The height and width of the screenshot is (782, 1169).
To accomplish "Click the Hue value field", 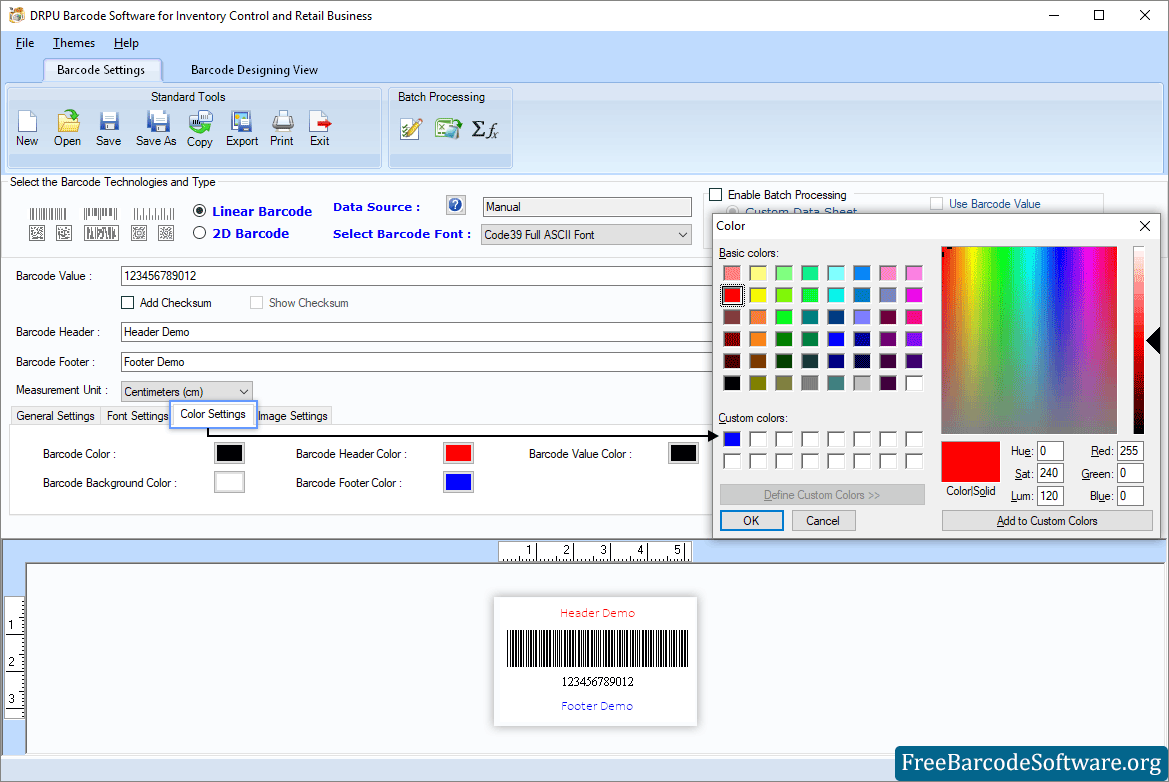I will [1050, 451].
